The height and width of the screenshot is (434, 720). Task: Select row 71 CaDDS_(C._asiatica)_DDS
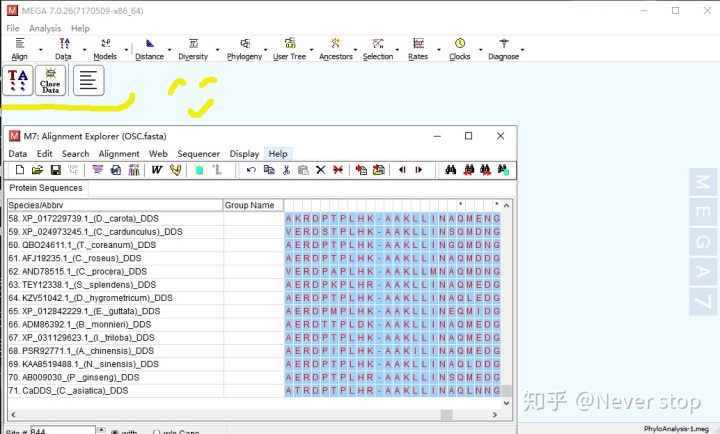(115, 390)
